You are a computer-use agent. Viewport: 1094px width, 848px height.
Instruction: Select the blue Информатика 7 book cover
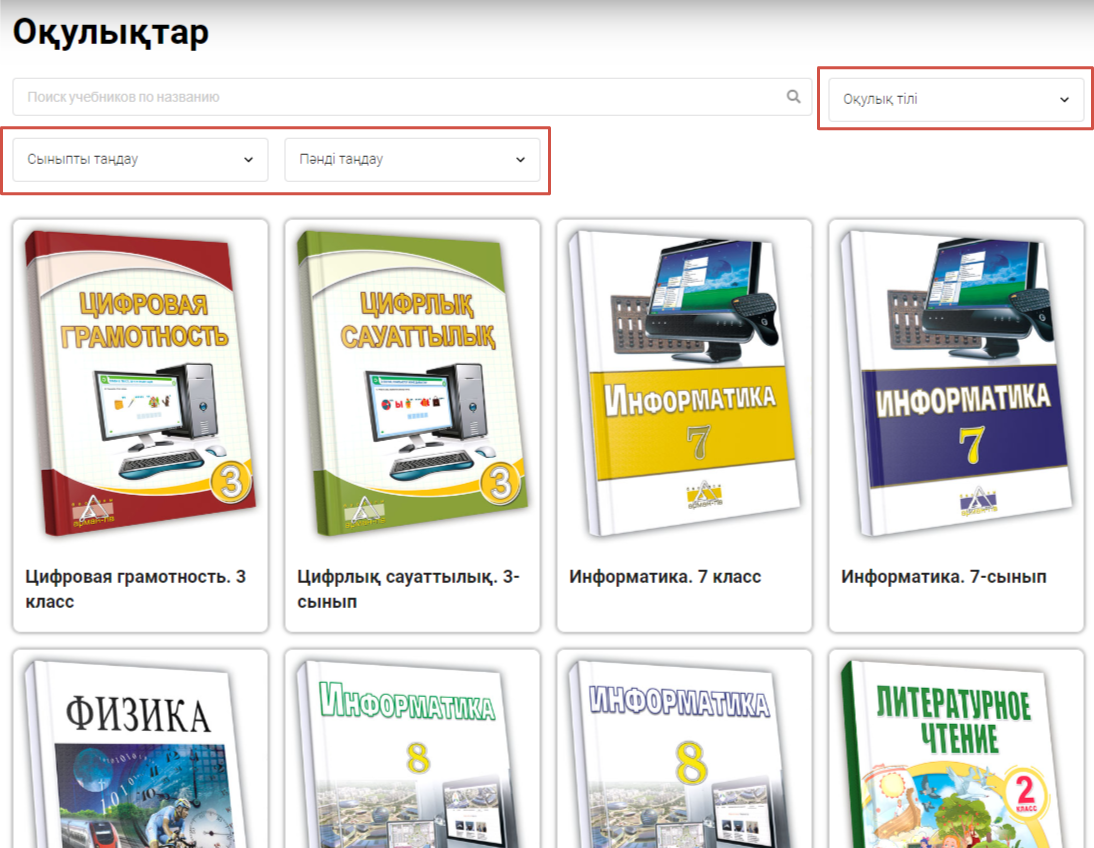click(957, 384)
